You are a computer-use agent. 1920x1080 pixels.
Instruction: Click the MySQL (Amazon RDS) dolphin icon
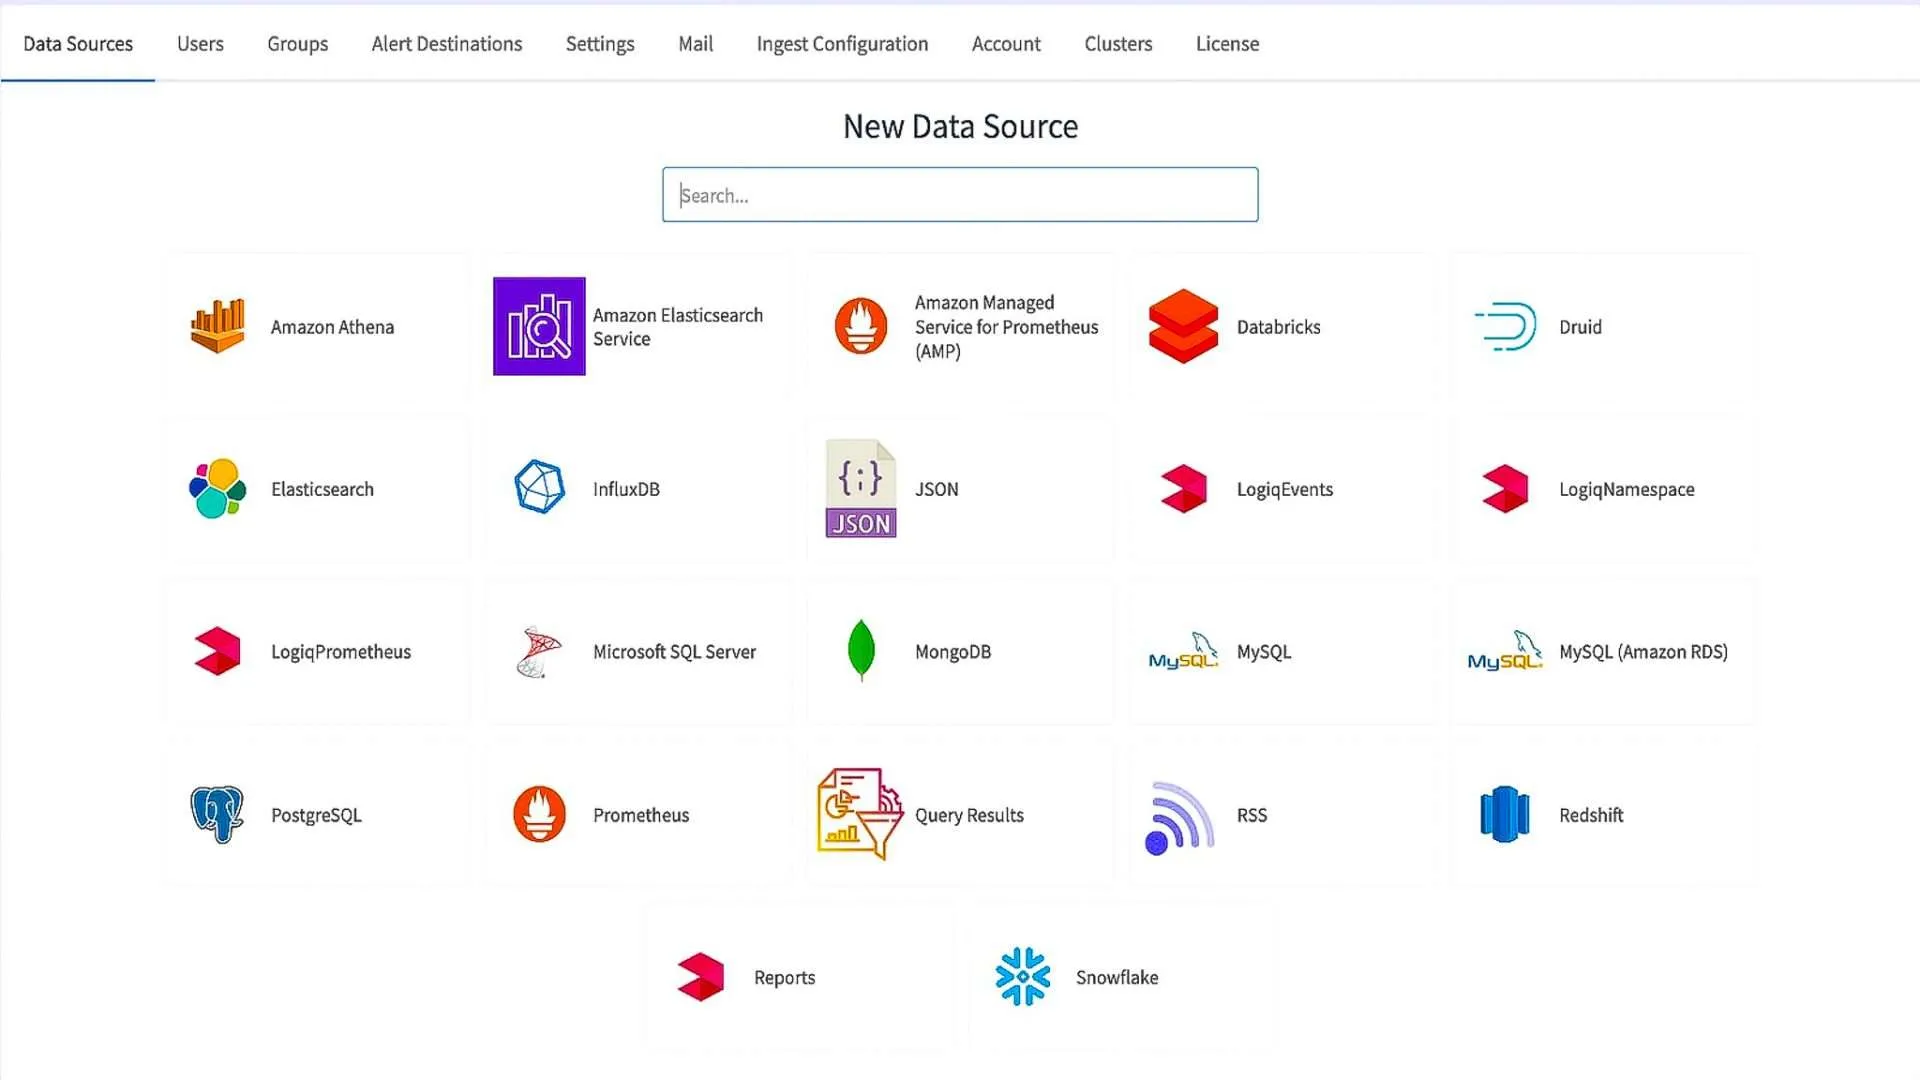(x=1505, y=651)
